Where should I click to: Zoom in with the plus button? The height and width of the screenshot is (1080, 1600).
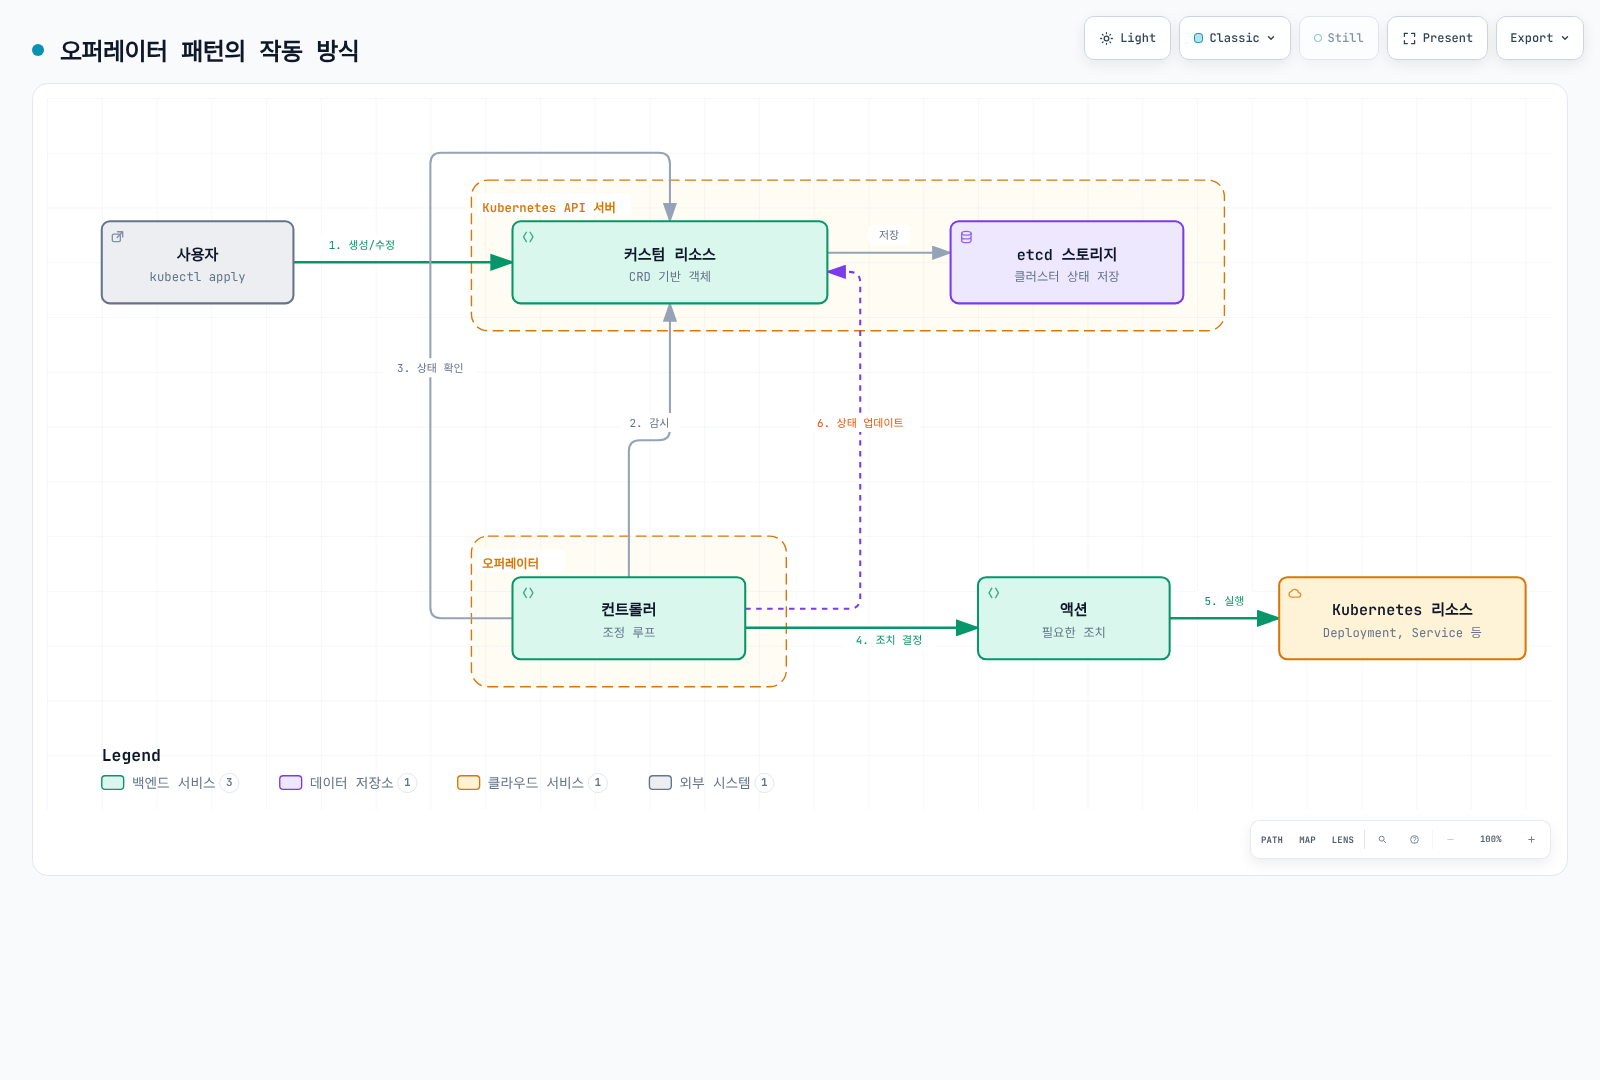pyautogui.click(x=1531, y=840)
